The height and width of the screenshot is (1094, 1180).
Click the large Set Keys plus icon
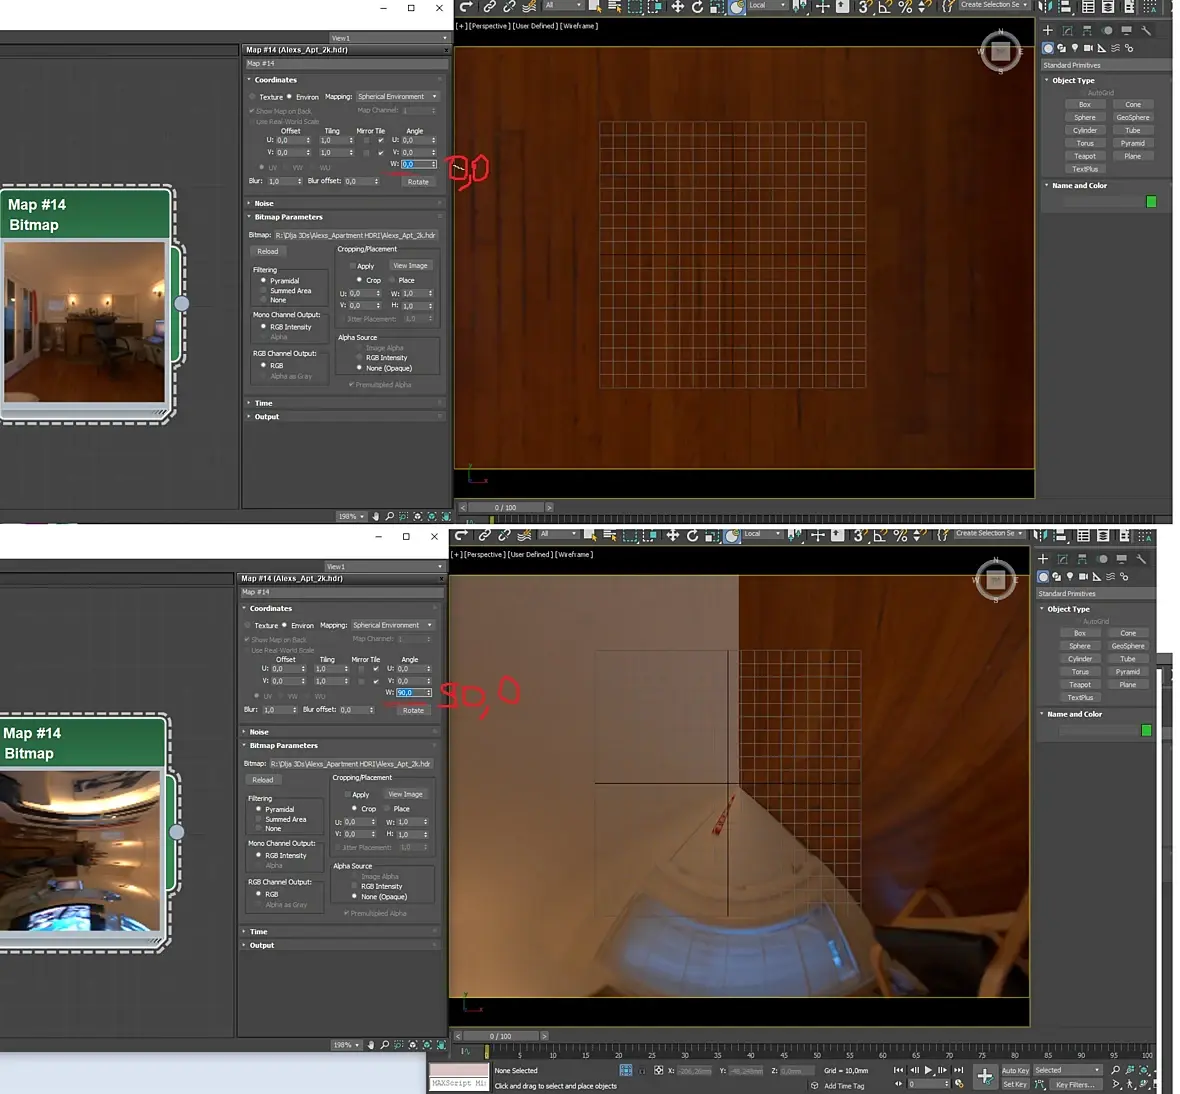pyautogui.click(x=985, y=1076)
